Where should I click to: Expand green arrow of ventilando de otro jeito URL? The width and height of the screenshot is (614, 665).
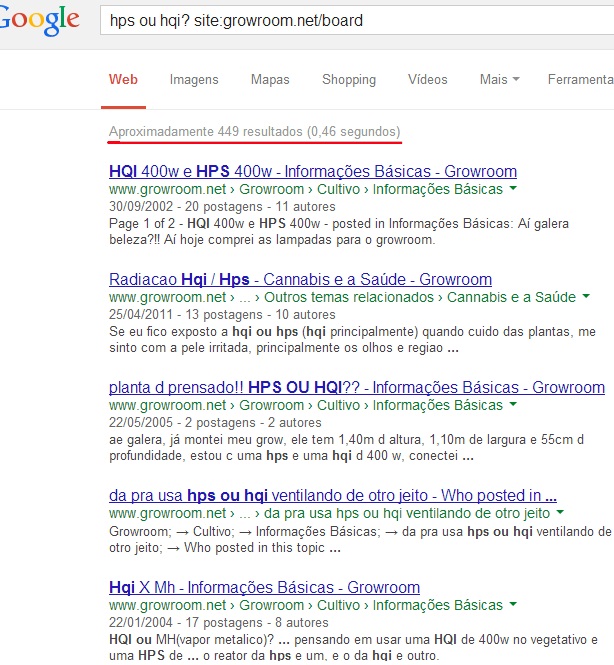click(x=560, y=512)
